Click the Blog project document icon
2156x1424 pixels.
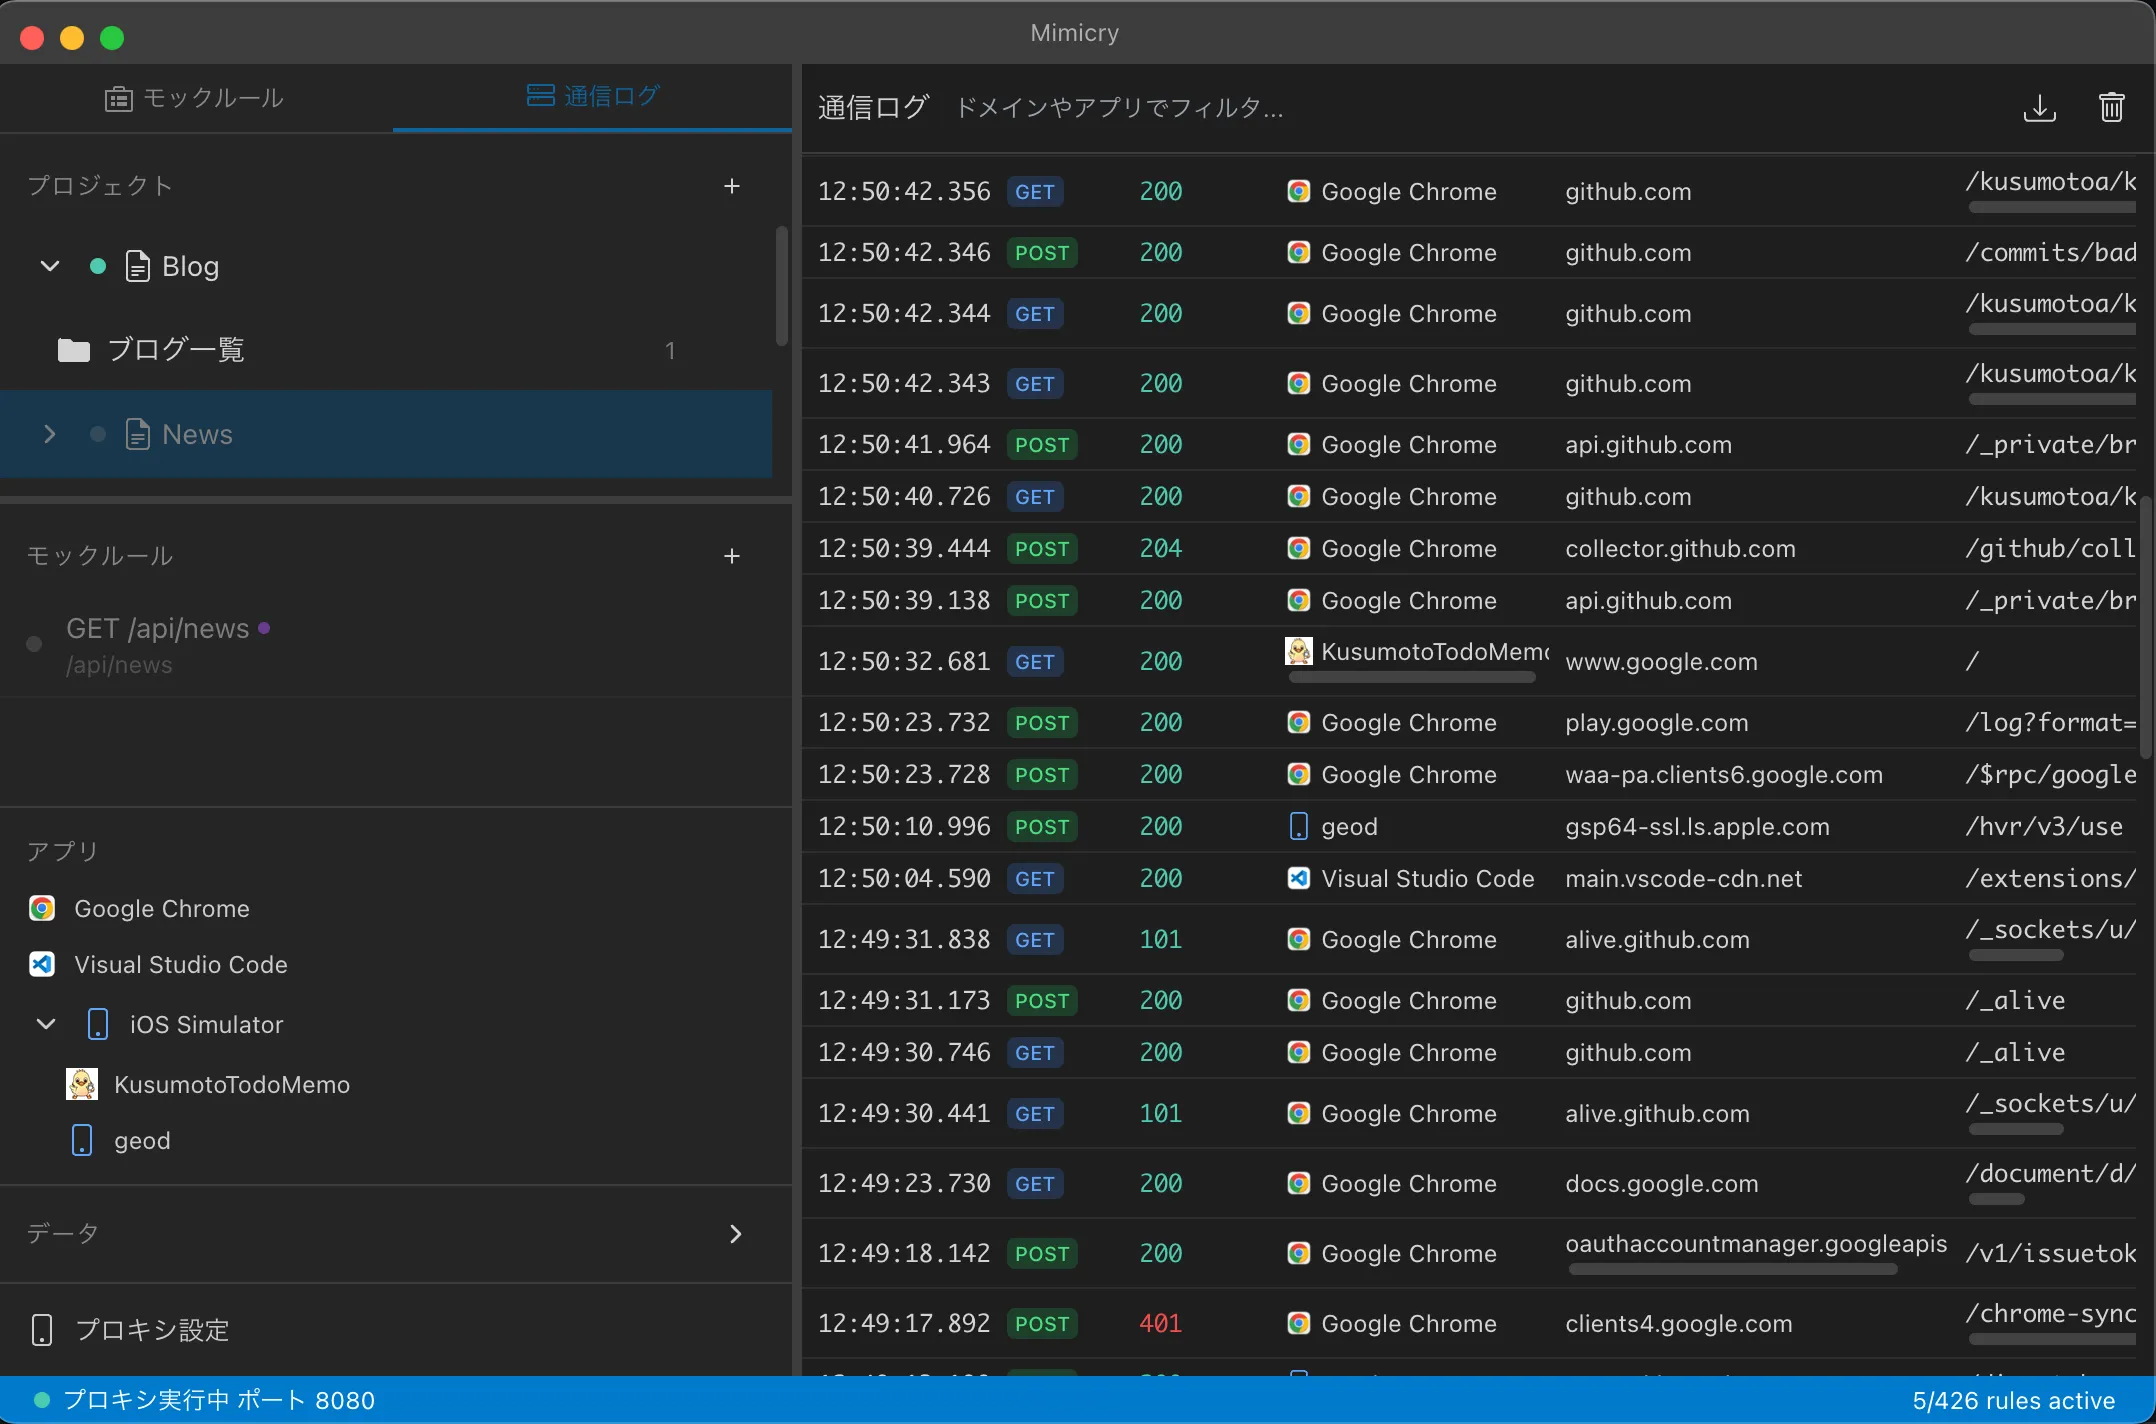(x=137, y=266)
